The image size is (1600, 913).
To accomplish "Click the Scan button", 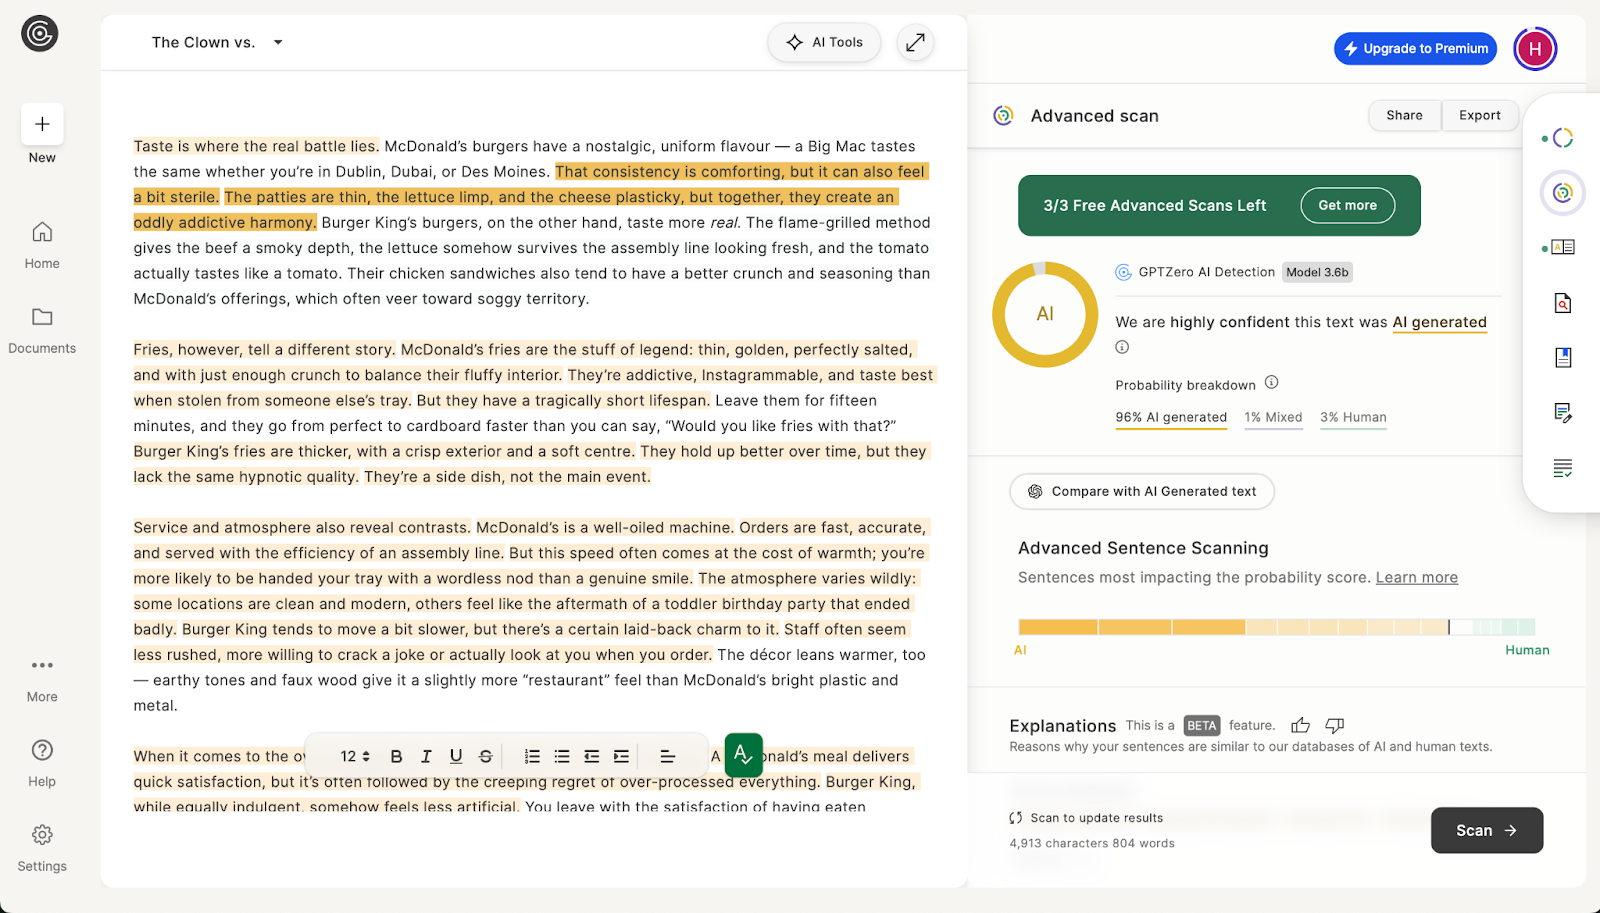I will coord(1486,830).
